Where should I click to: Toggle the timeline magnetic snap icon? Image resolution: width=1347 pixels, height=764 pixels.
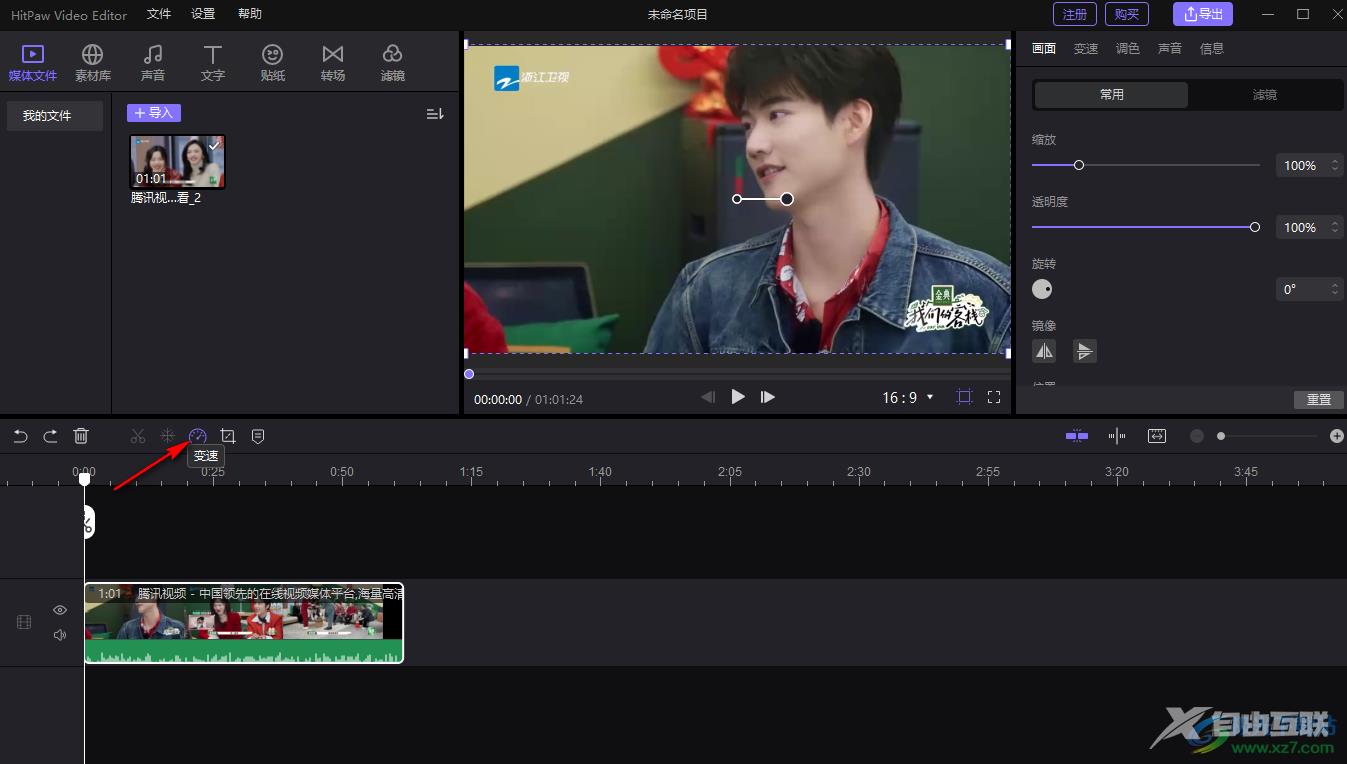point(1077,436)
